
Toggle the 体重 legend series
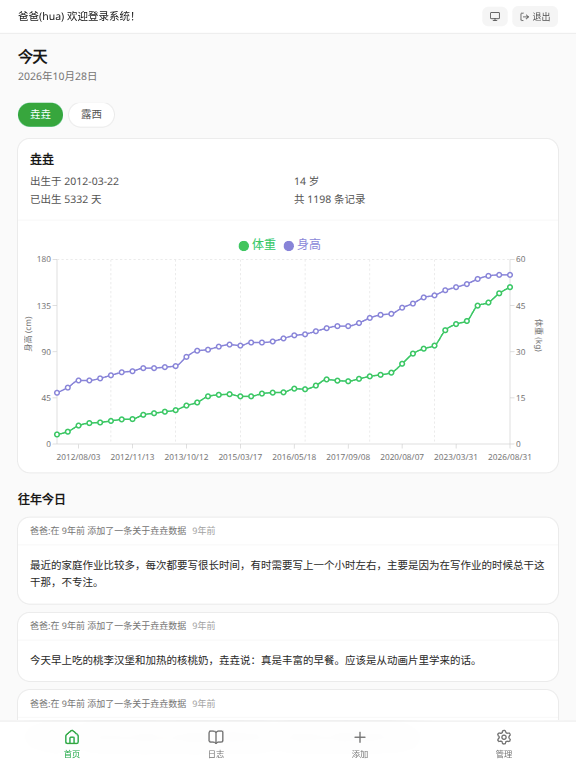click(x=257, y=245)
